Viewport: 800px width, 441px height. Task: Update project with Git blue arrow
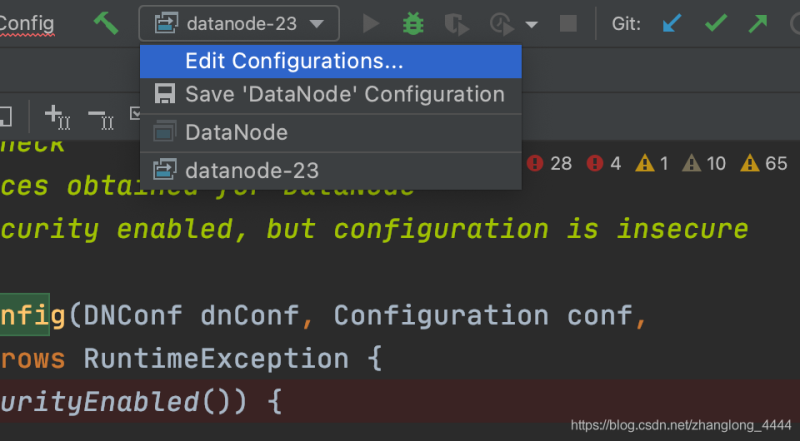click(675, 23)
